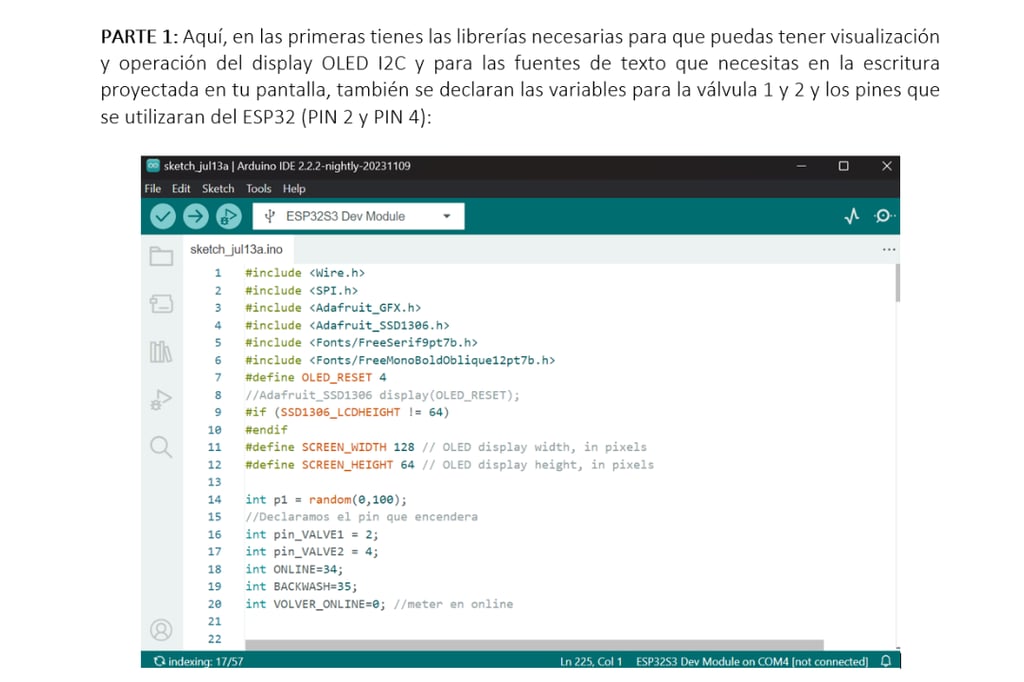Click the FreeMonoBoldOblique12pt7b include line
Screen dimensions: 1024x682
tap(400, 360)
